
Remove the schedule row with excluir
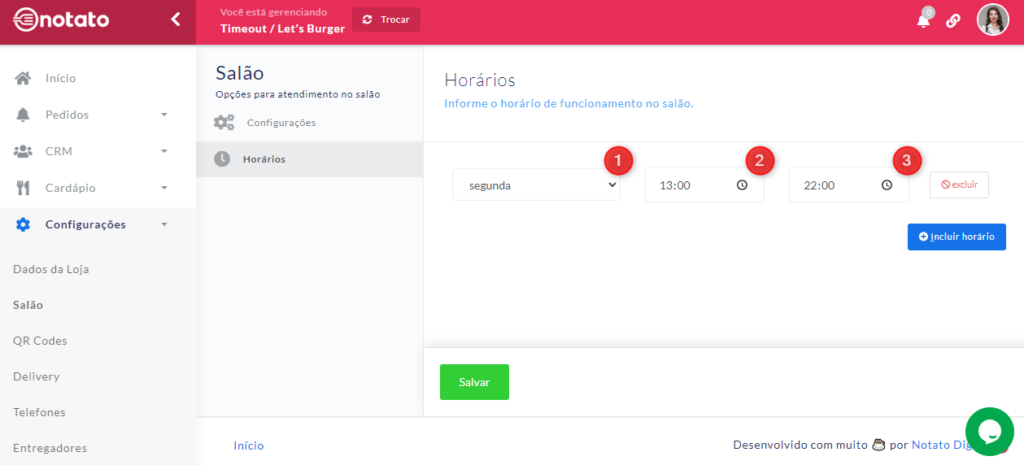pos(959,185)
